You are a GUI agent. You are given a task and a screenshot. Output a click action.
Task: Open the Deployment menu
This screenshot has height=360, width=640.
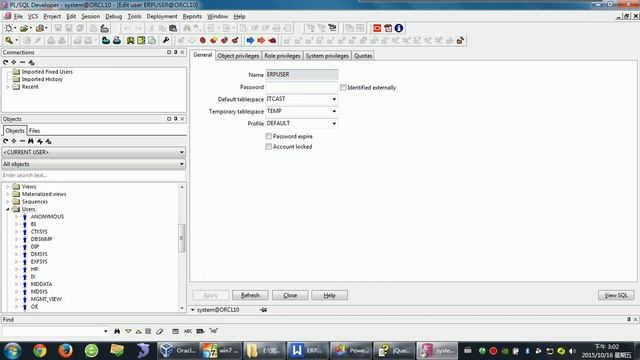click(x=162, y=16)
